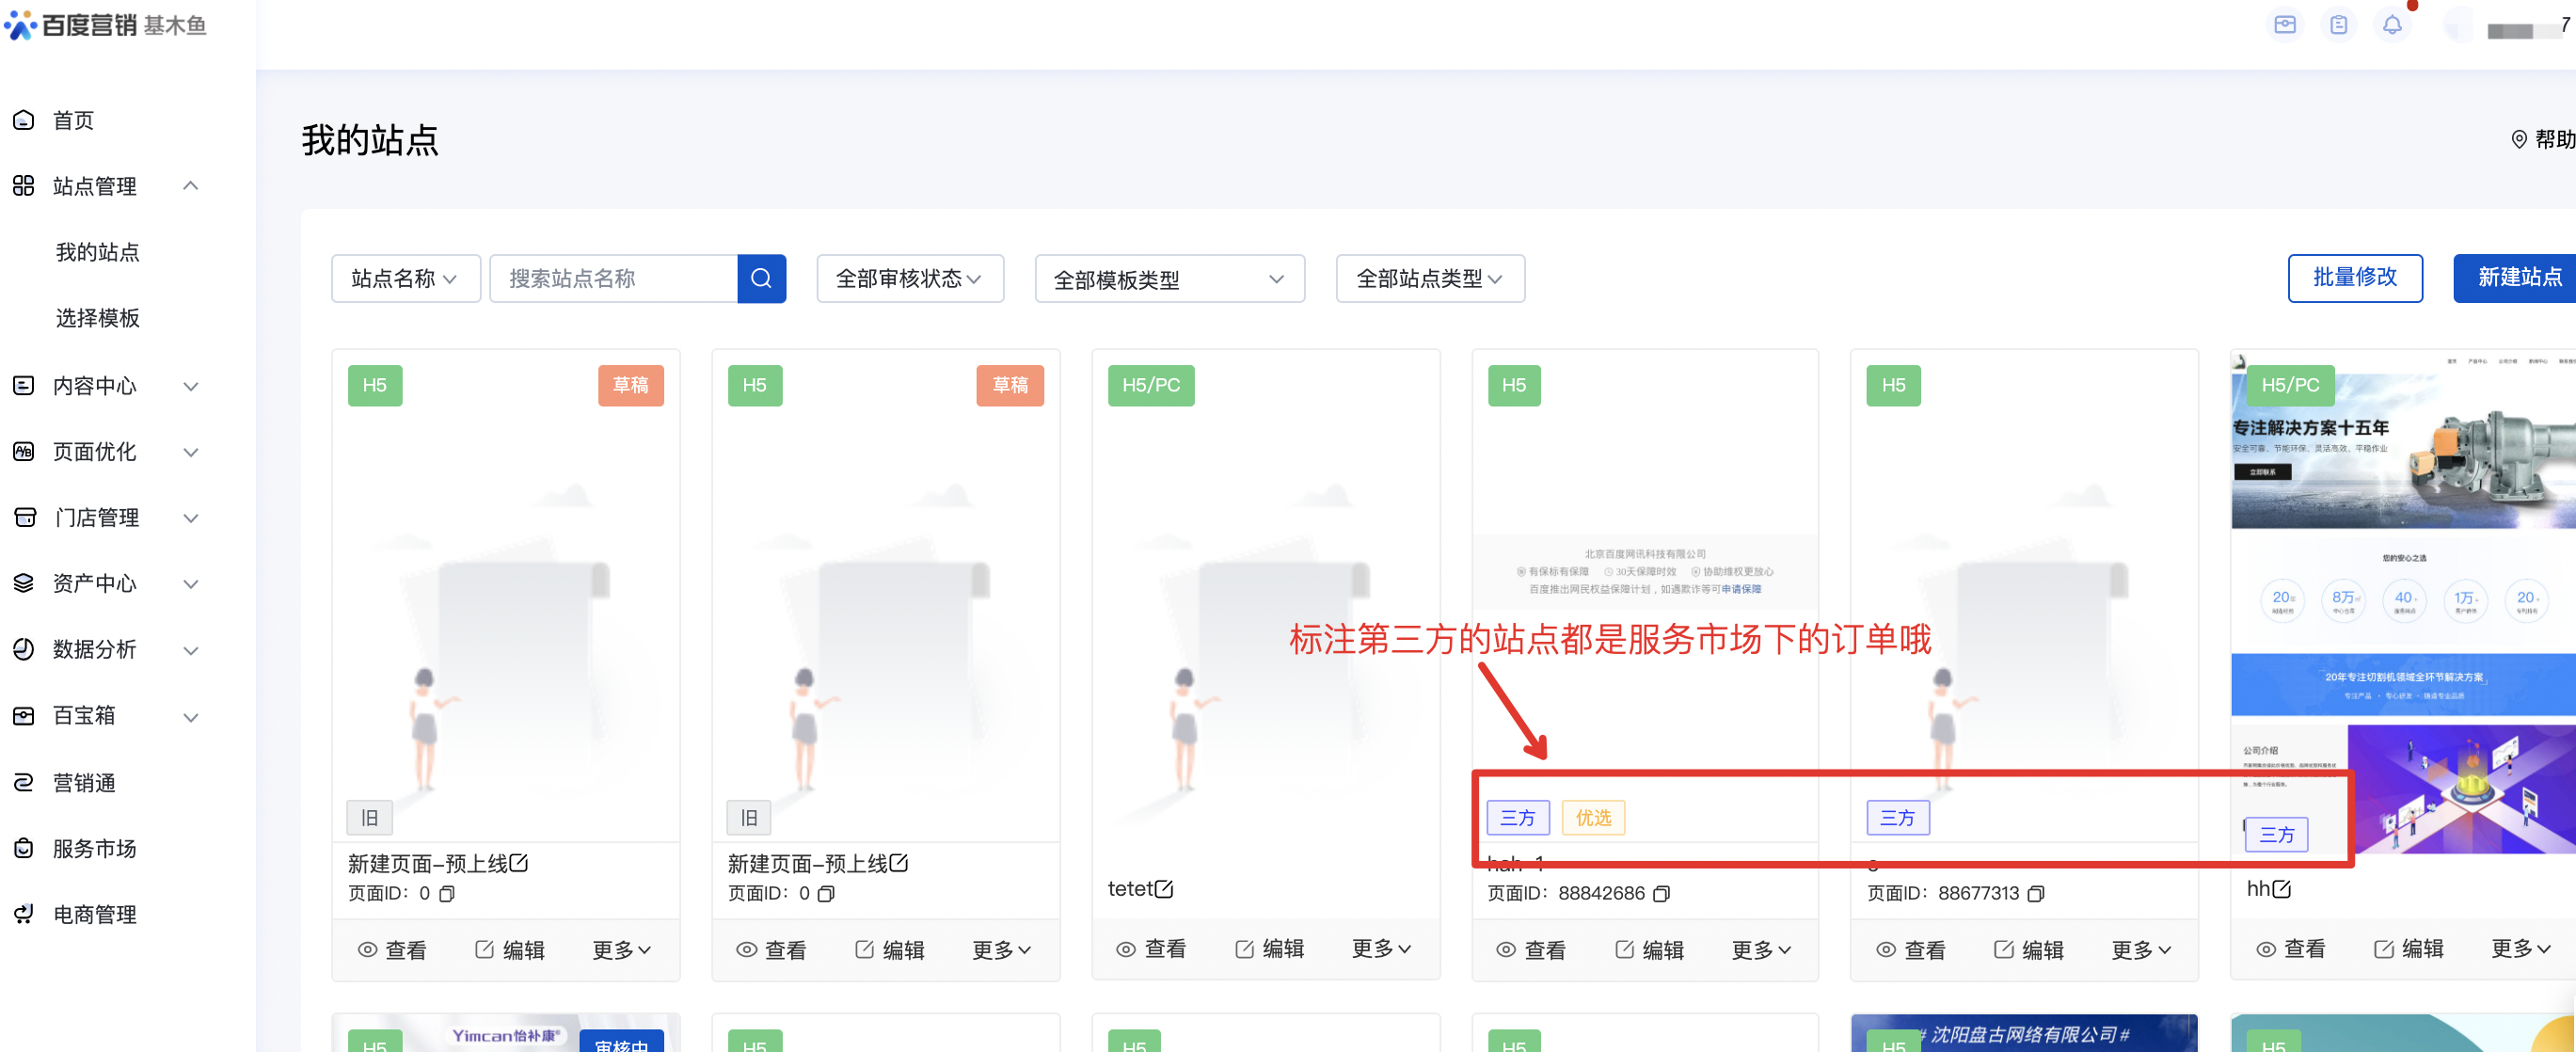Viewport: 2576px width, 1052px height.
Task: Open 服务市场 icon in sidebar
Action: point(24,848)
